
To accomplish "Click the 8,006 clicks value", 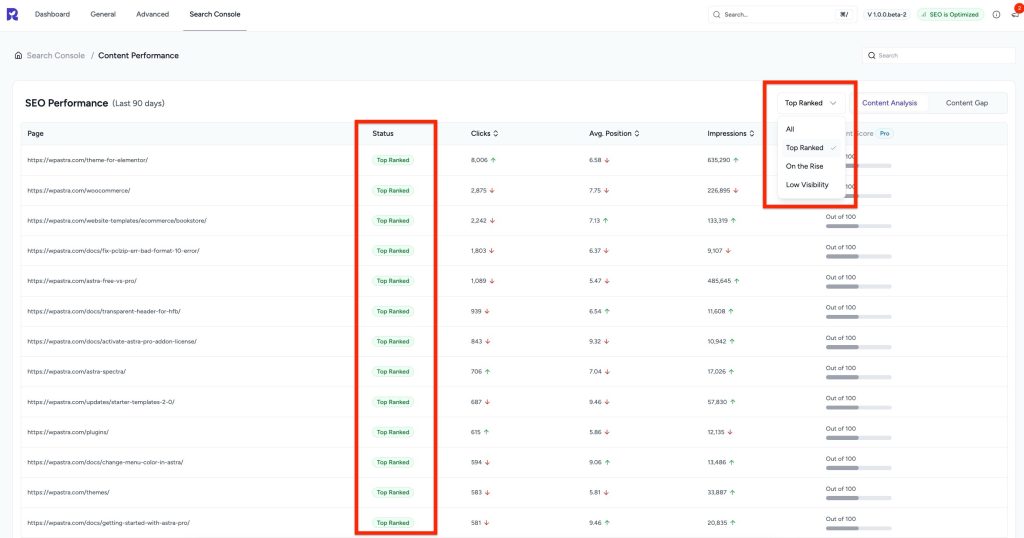I will [x=479, y=160].
